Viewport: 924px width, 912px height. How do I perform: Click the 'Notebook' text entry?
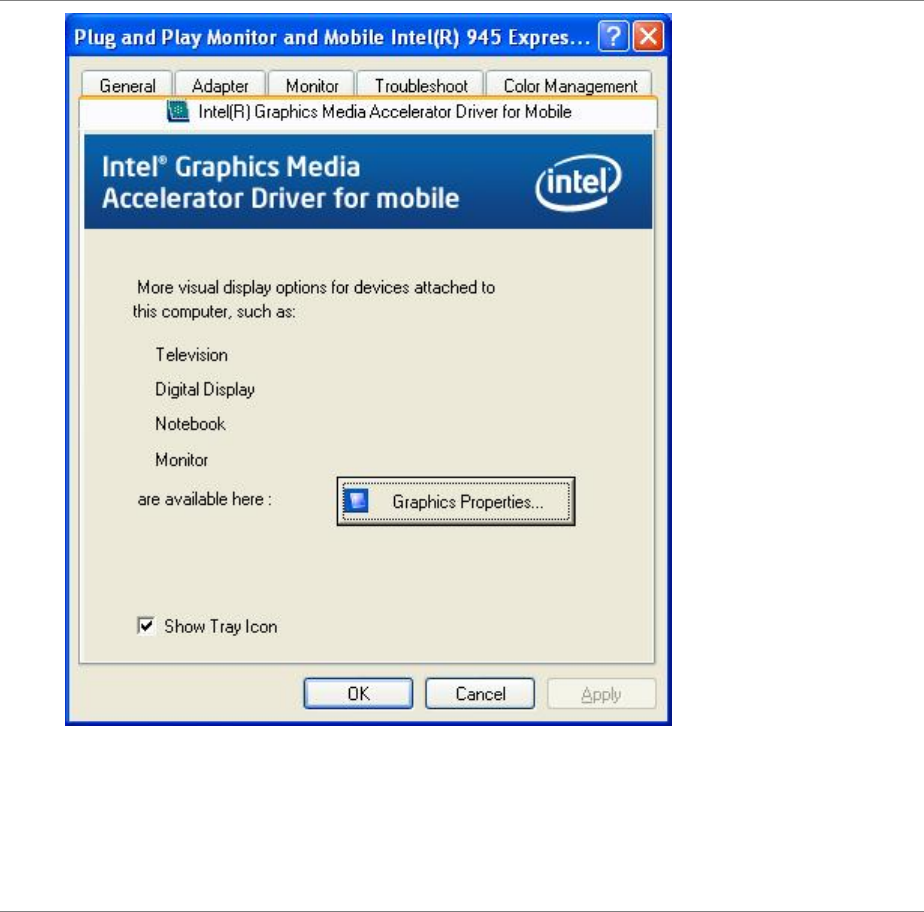pos(190,424)
